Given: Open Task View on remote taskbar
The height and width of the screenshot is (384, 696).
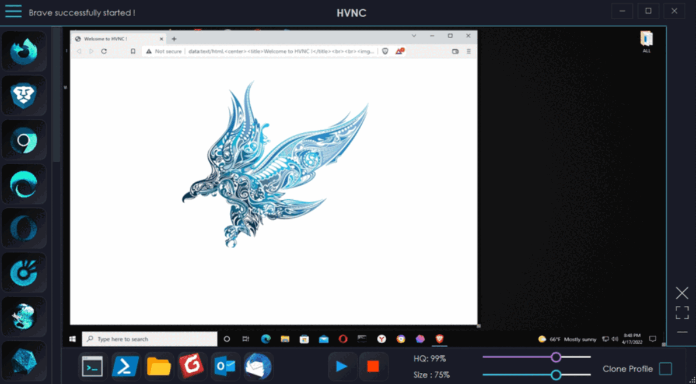Looking at the screenshot, I should click(x=246, y=339).
